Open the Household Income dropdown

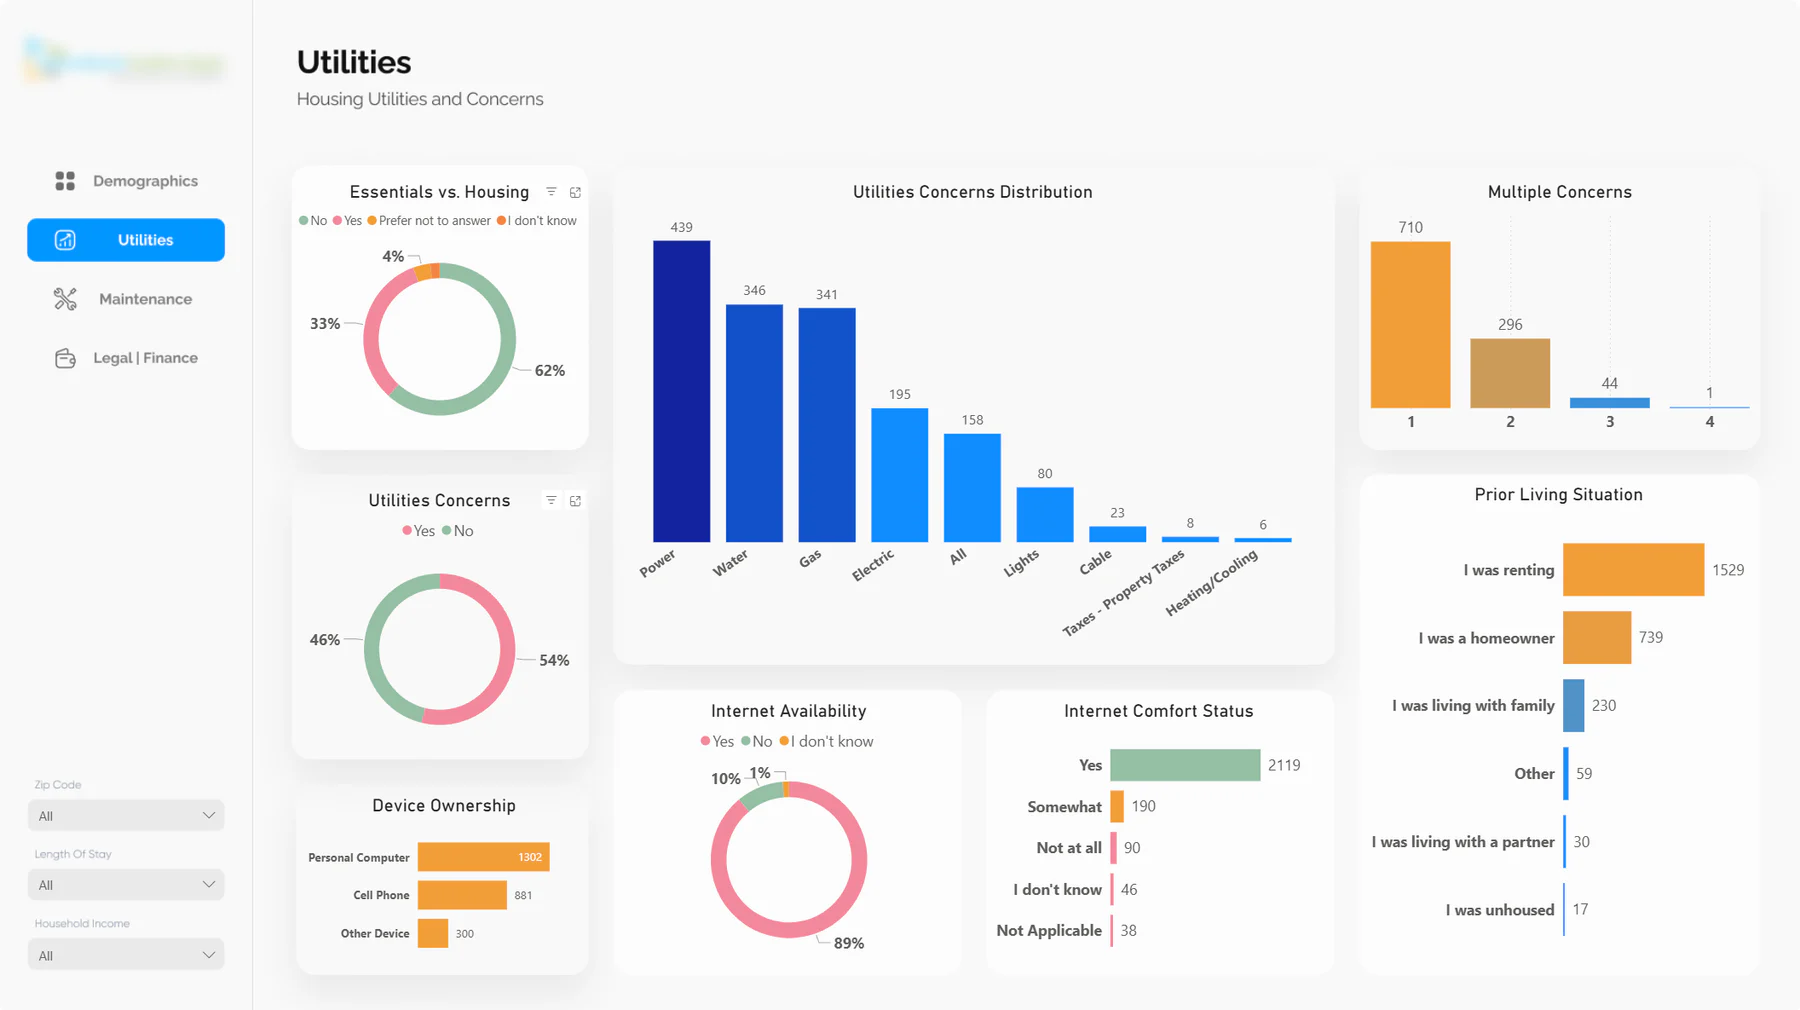[x=126, y=955]
